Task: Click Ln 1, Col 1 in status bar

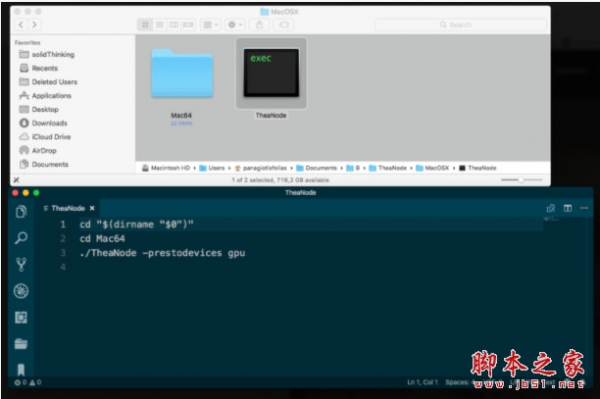Action: point(422,382)
